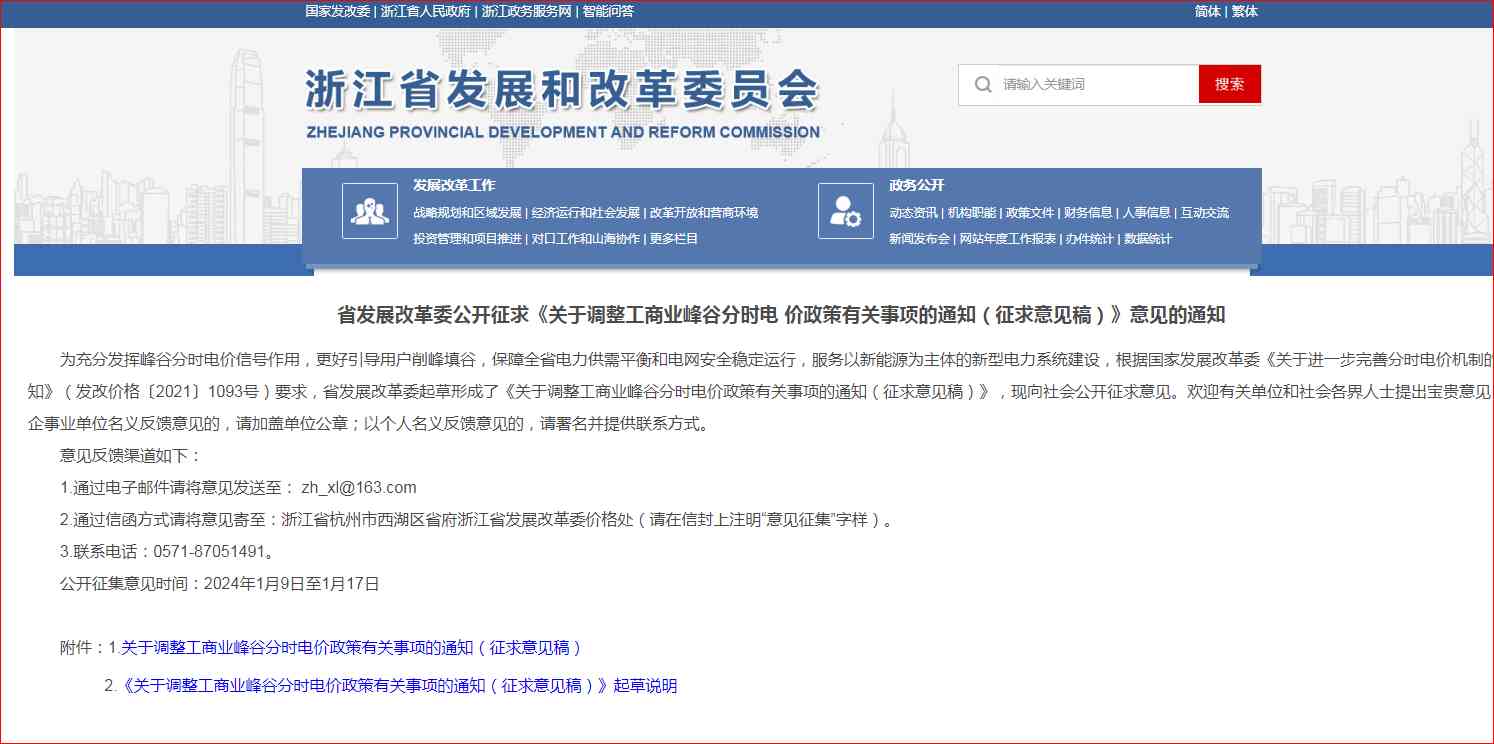Open attachment 2 起草说明 link
This screenshot has height=744, width=1494.
(398, 686)
